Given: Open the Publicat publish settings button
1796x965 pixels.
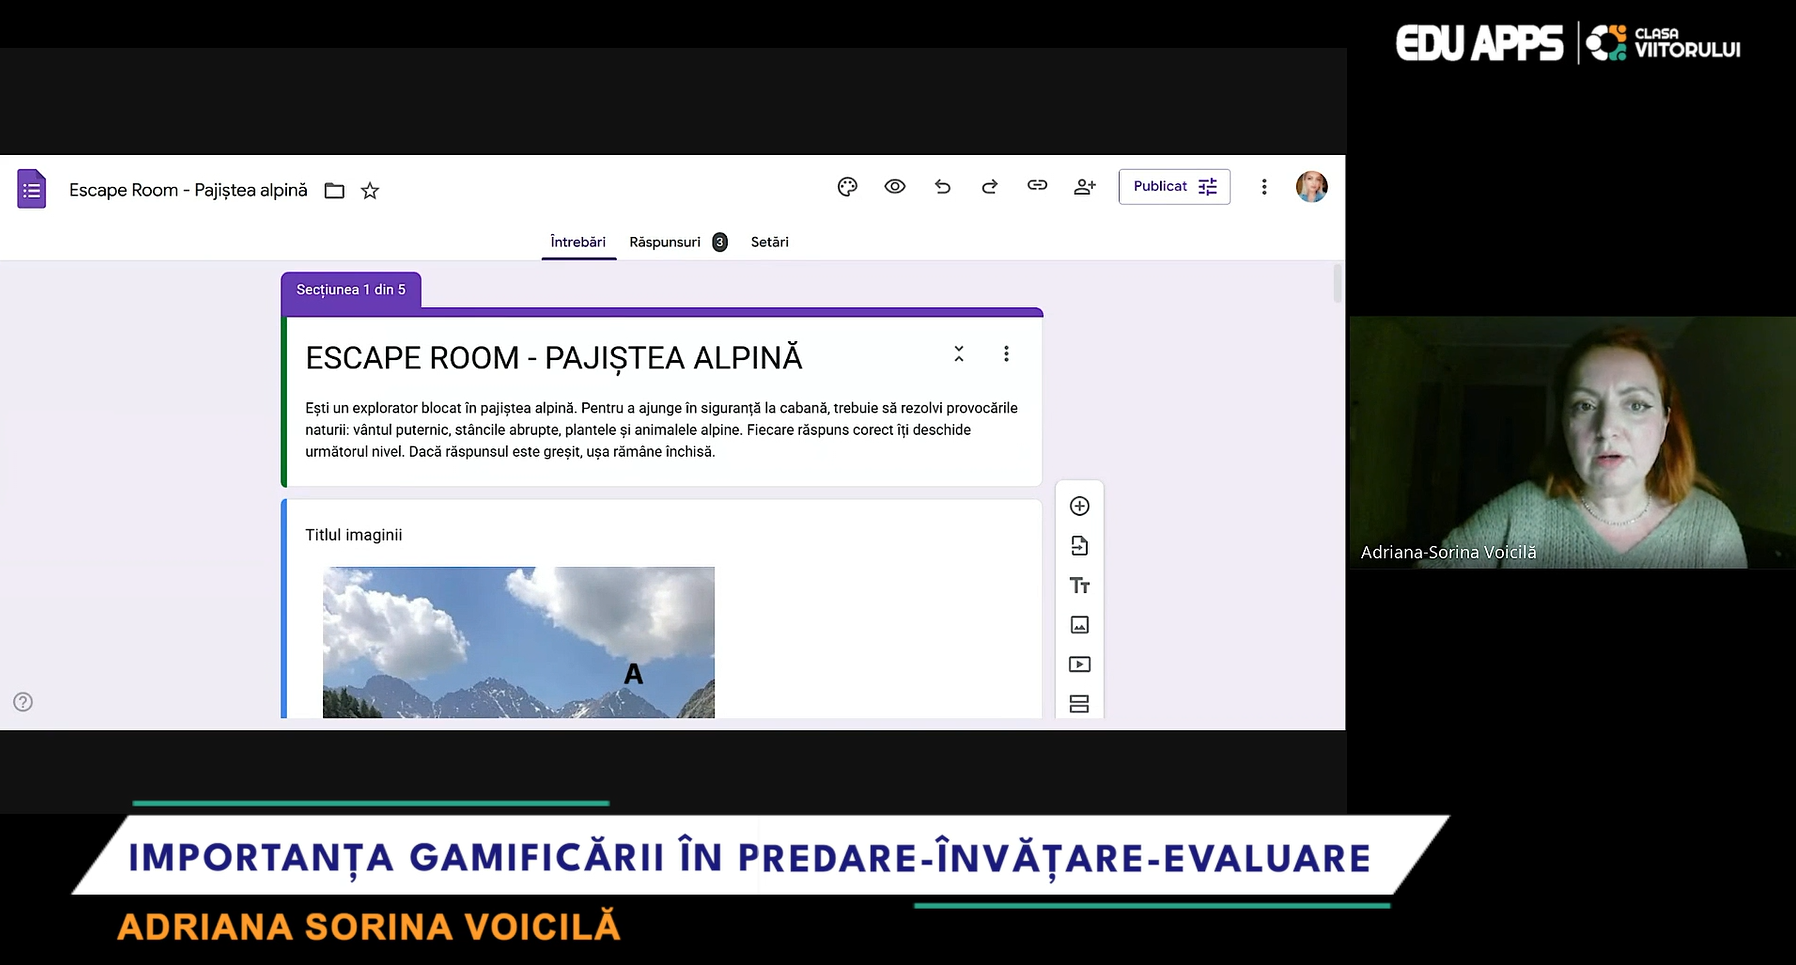Looking at the screenshot, I should click(1174, 187).
